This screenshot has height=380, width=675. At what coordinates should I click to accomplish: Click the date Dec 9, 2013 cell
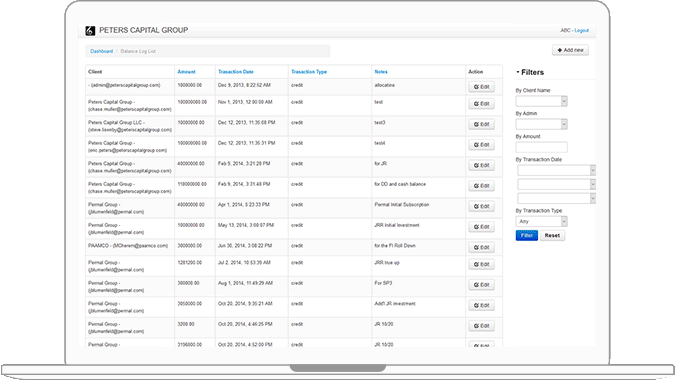tap(251, 87)
